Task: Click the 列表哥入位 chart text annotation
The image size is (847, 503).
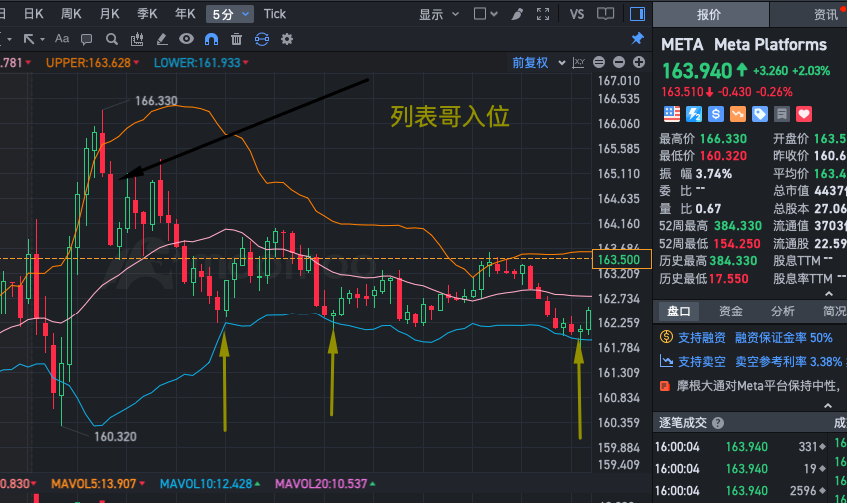Action: coord(449,116)
